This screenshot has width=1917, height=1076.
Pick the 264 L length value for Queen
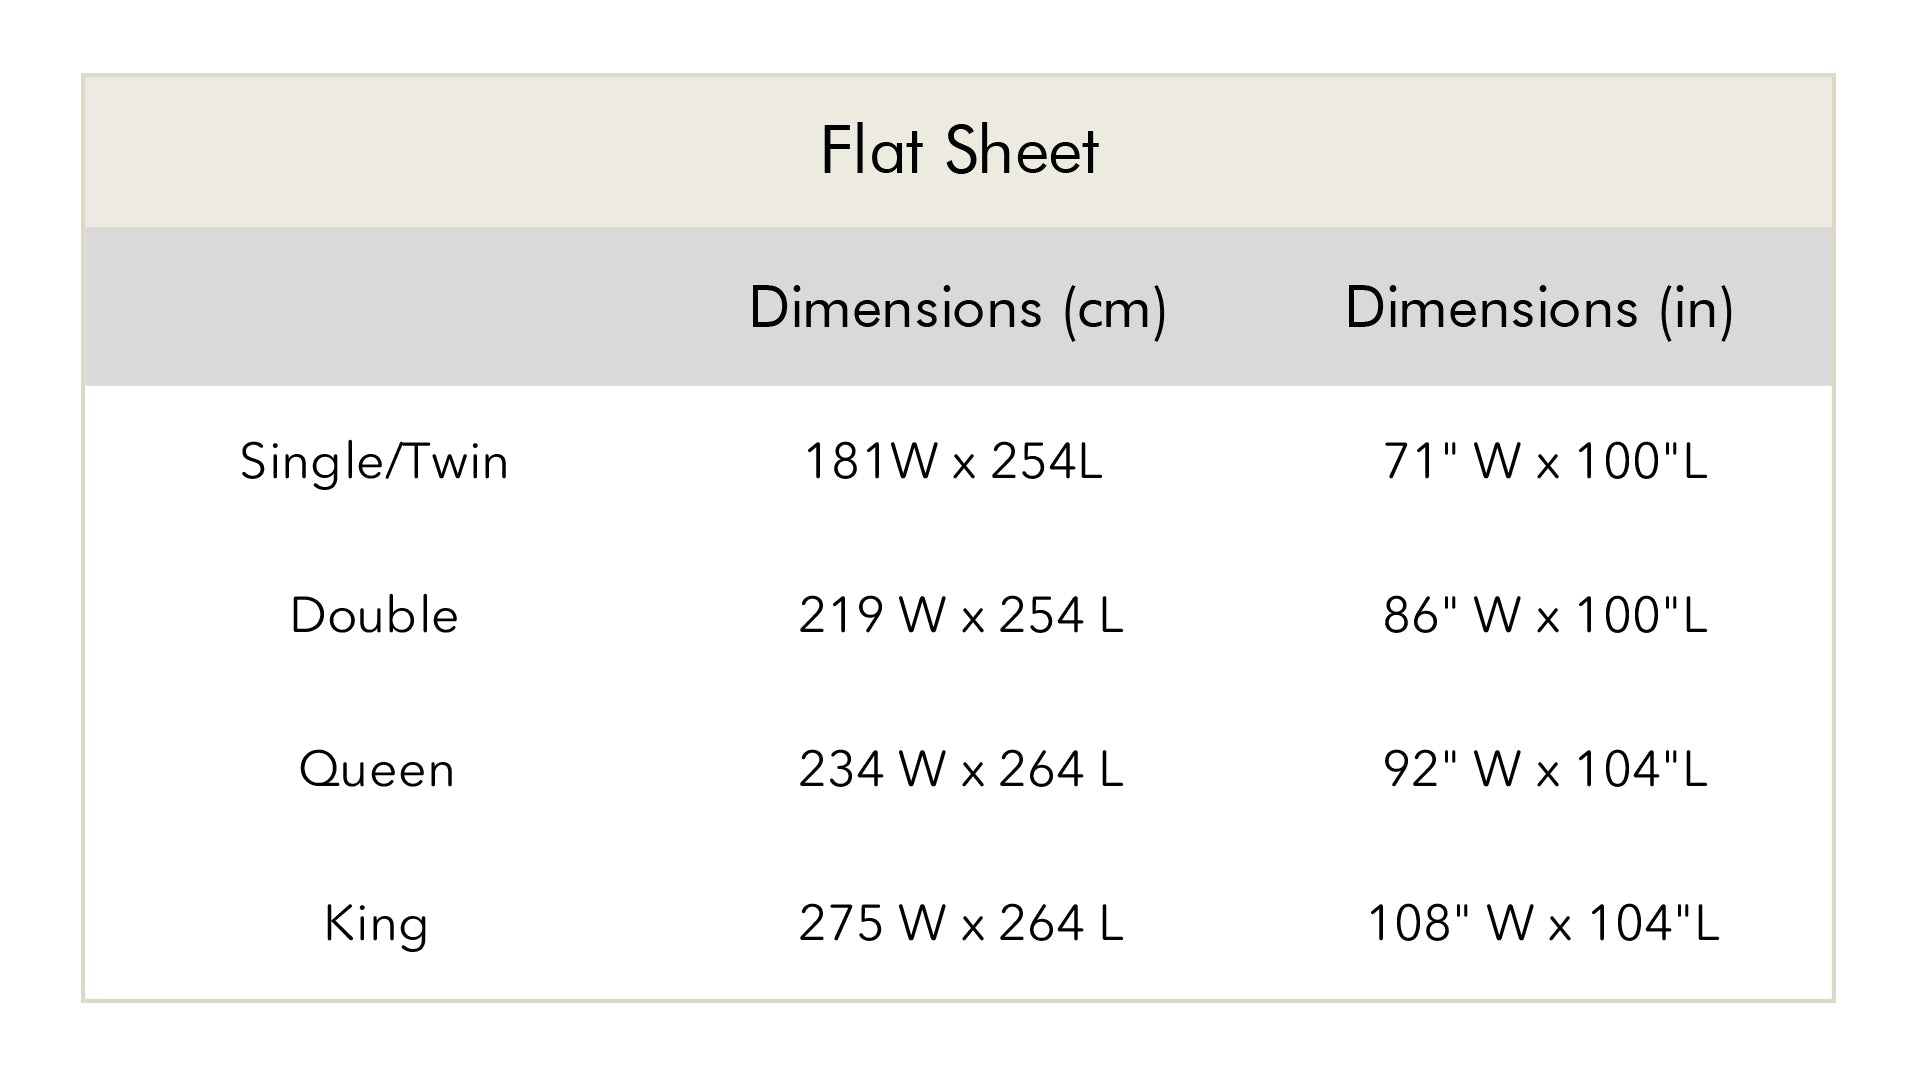[1061, 770]
